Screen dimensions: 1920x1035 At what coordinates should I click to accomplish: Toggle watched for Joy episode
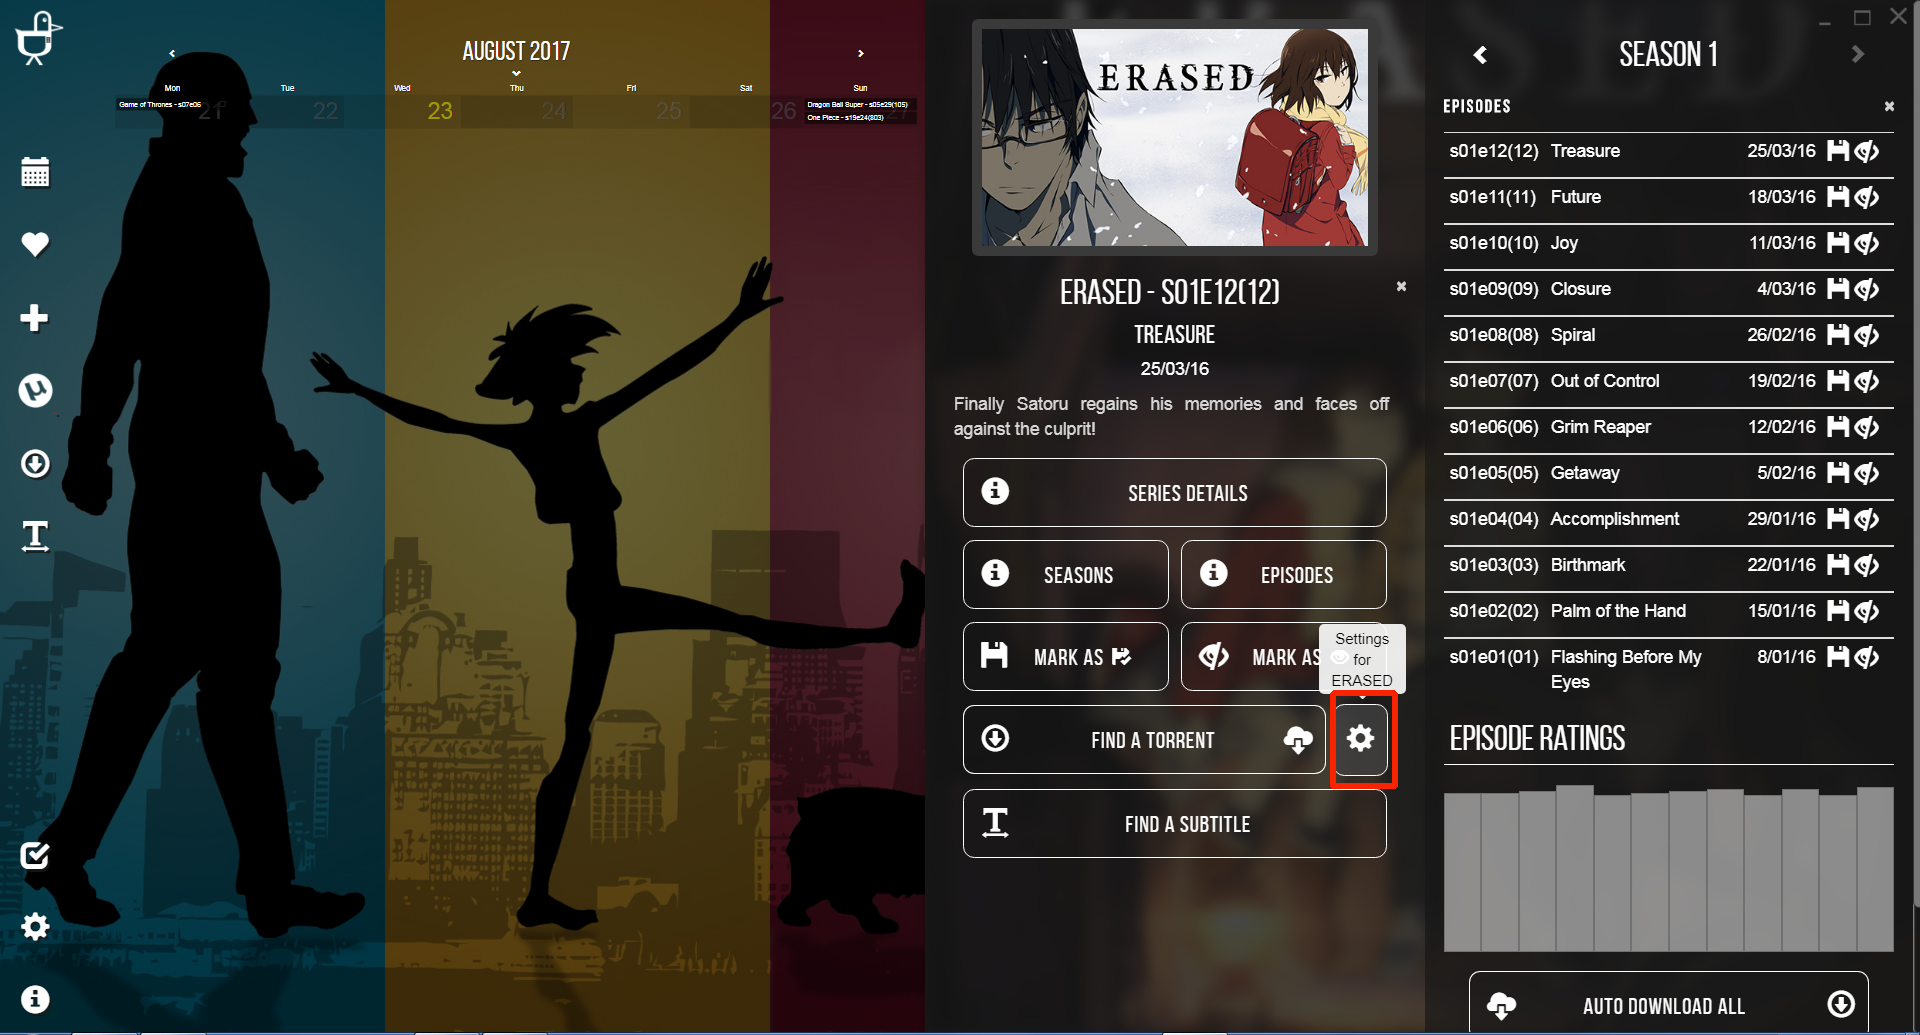pos(1867,243)
